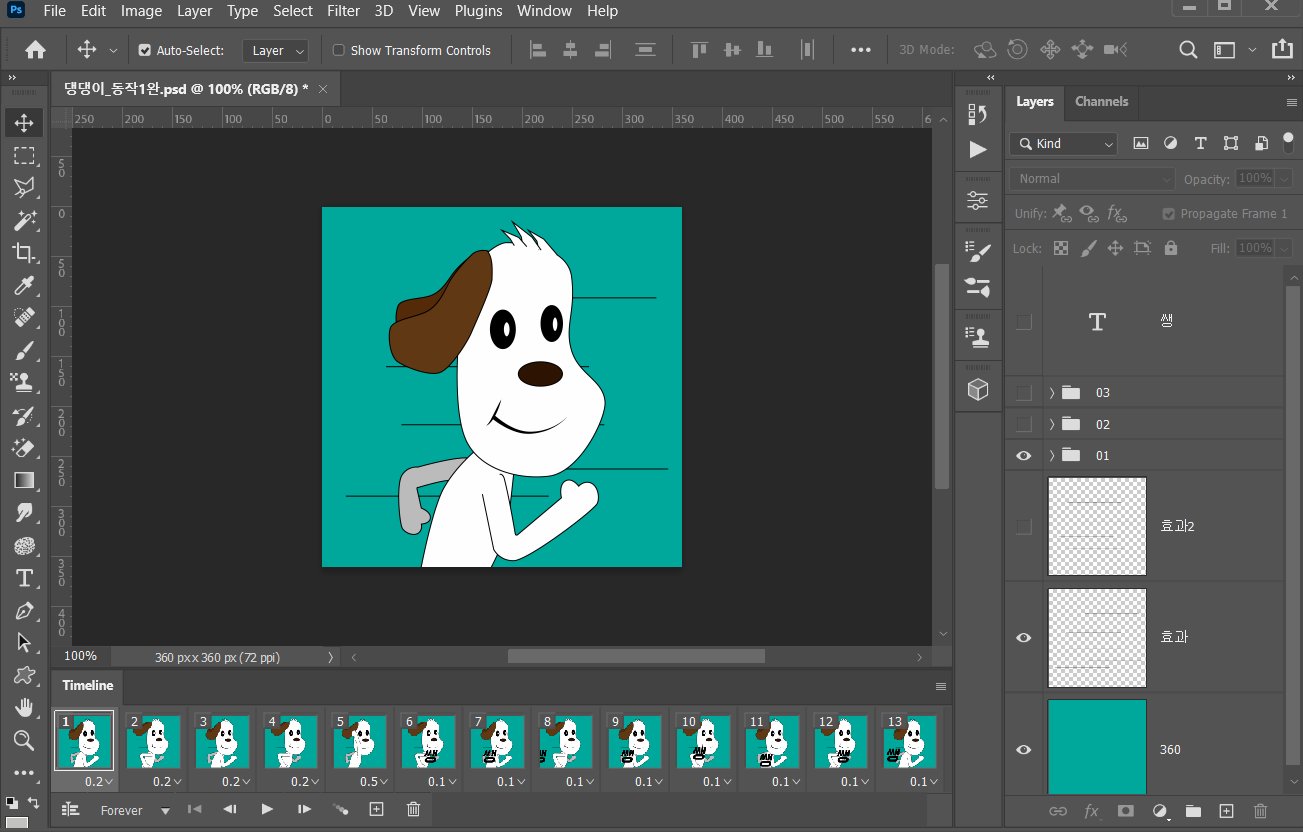Switch to the Channels tab
The height and width of the screenshot is (832, 1303).
(x=1101, y=102)
